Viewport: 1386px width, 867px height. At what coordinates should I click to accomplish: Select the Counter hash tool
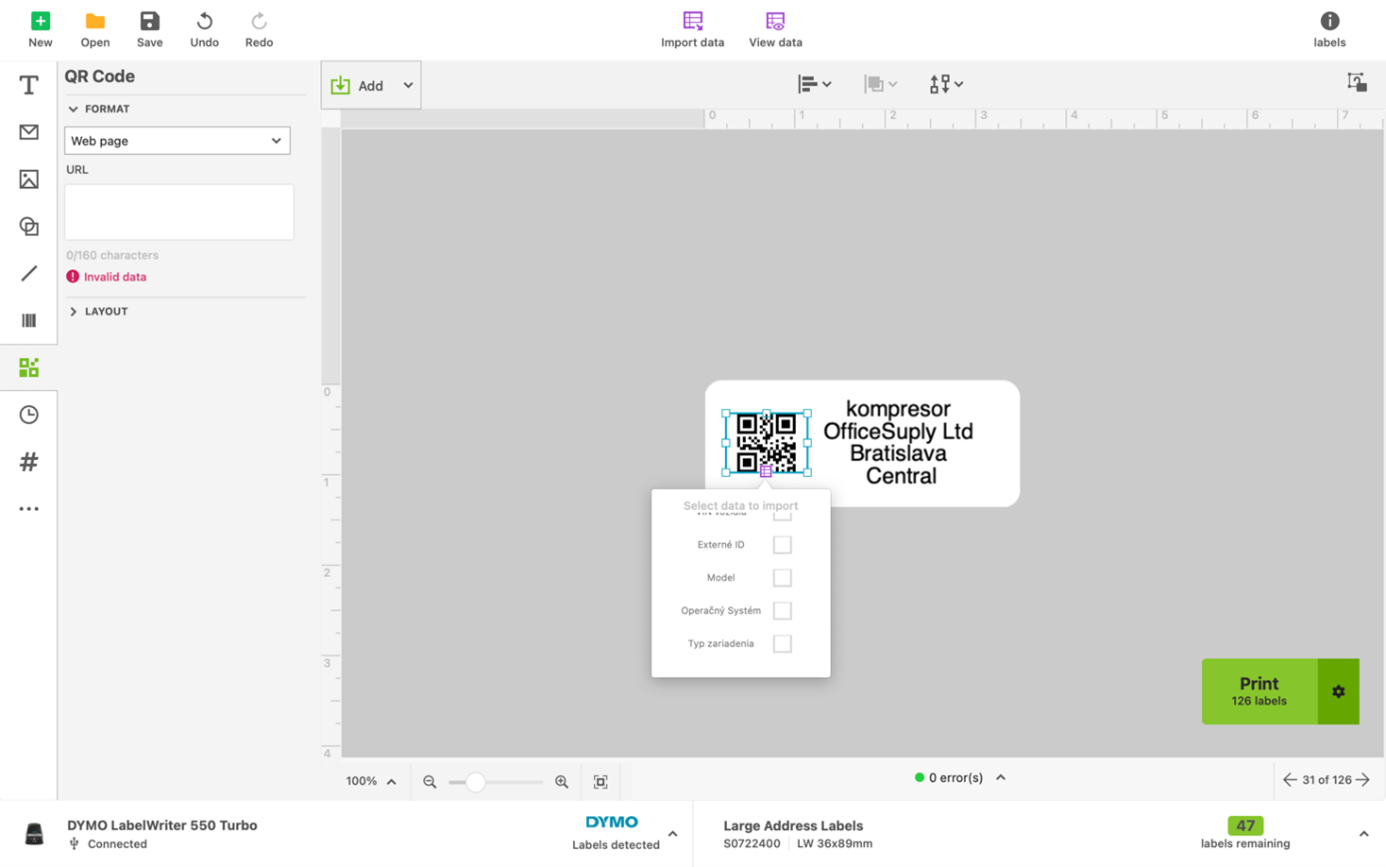(29, 462)
